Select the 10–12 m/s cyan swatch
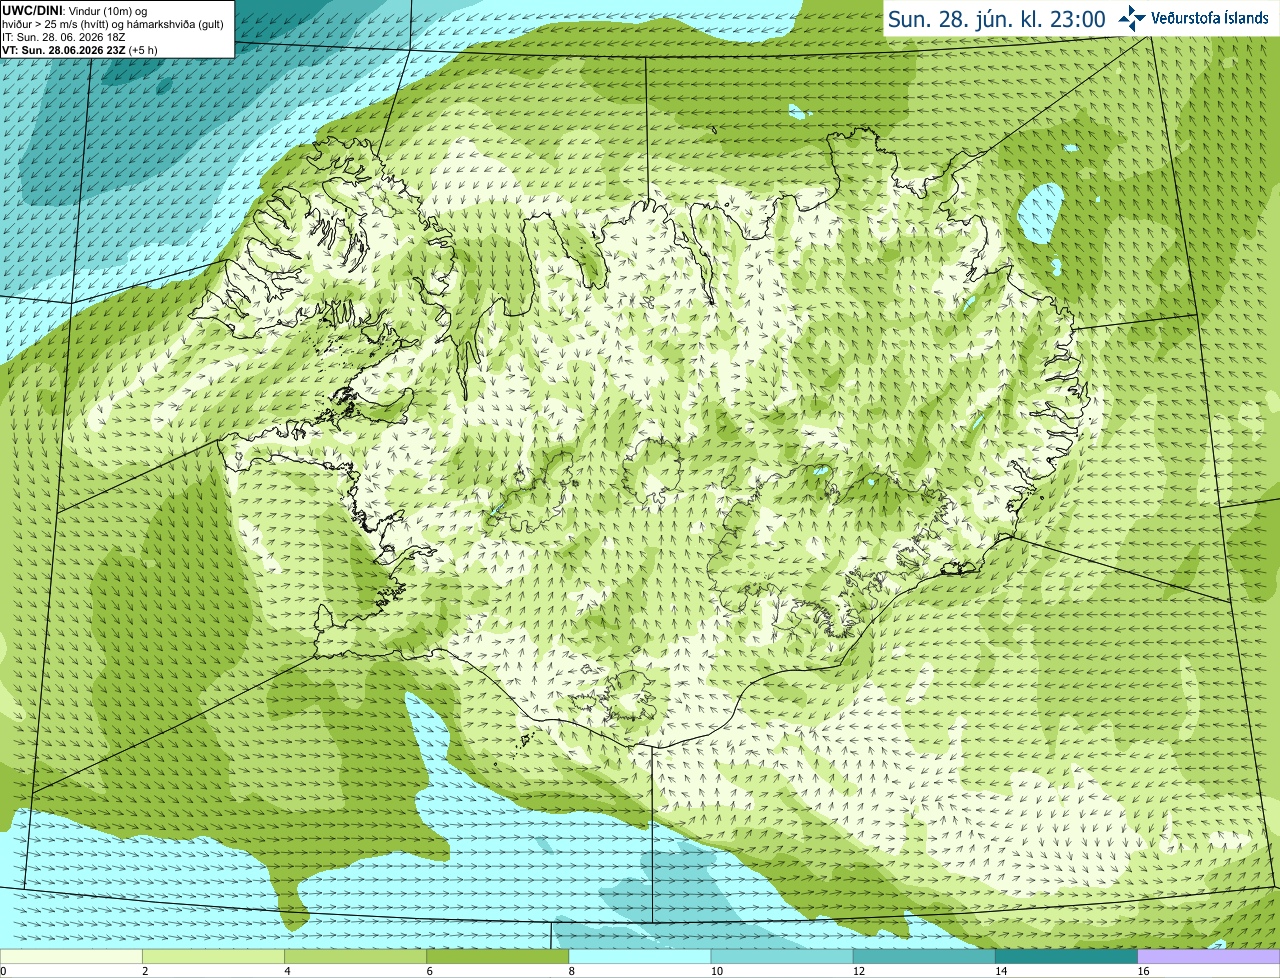 pyautogui.click(x=782, y=956)
